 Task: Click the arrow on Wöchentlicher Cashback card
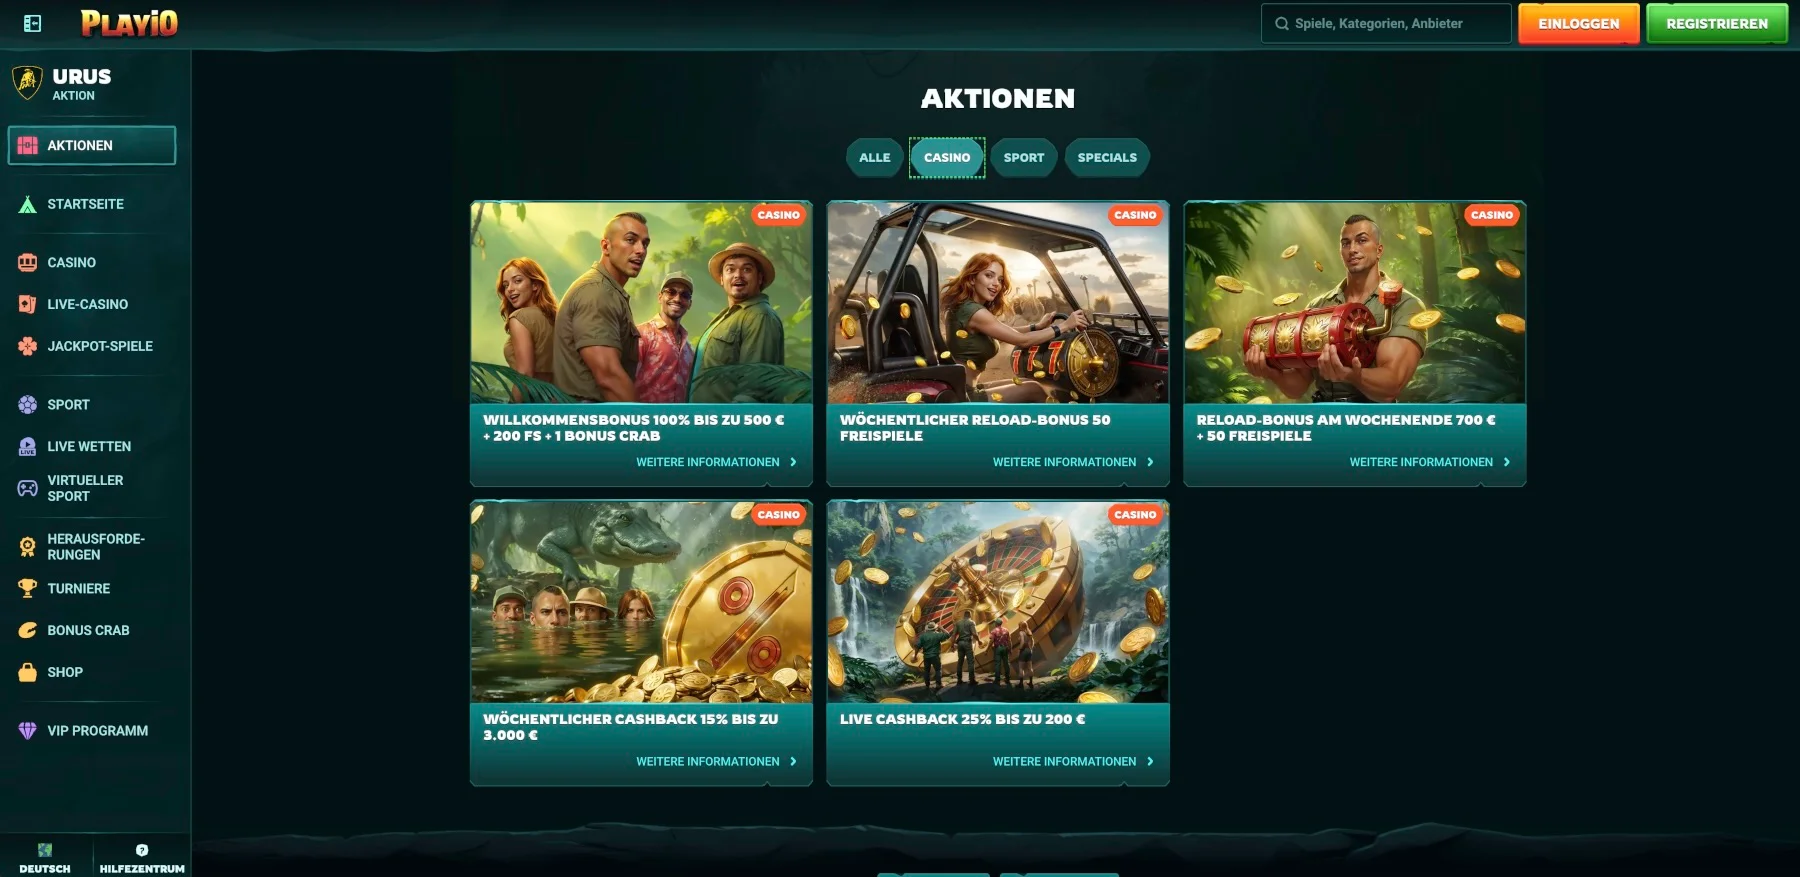794,762
